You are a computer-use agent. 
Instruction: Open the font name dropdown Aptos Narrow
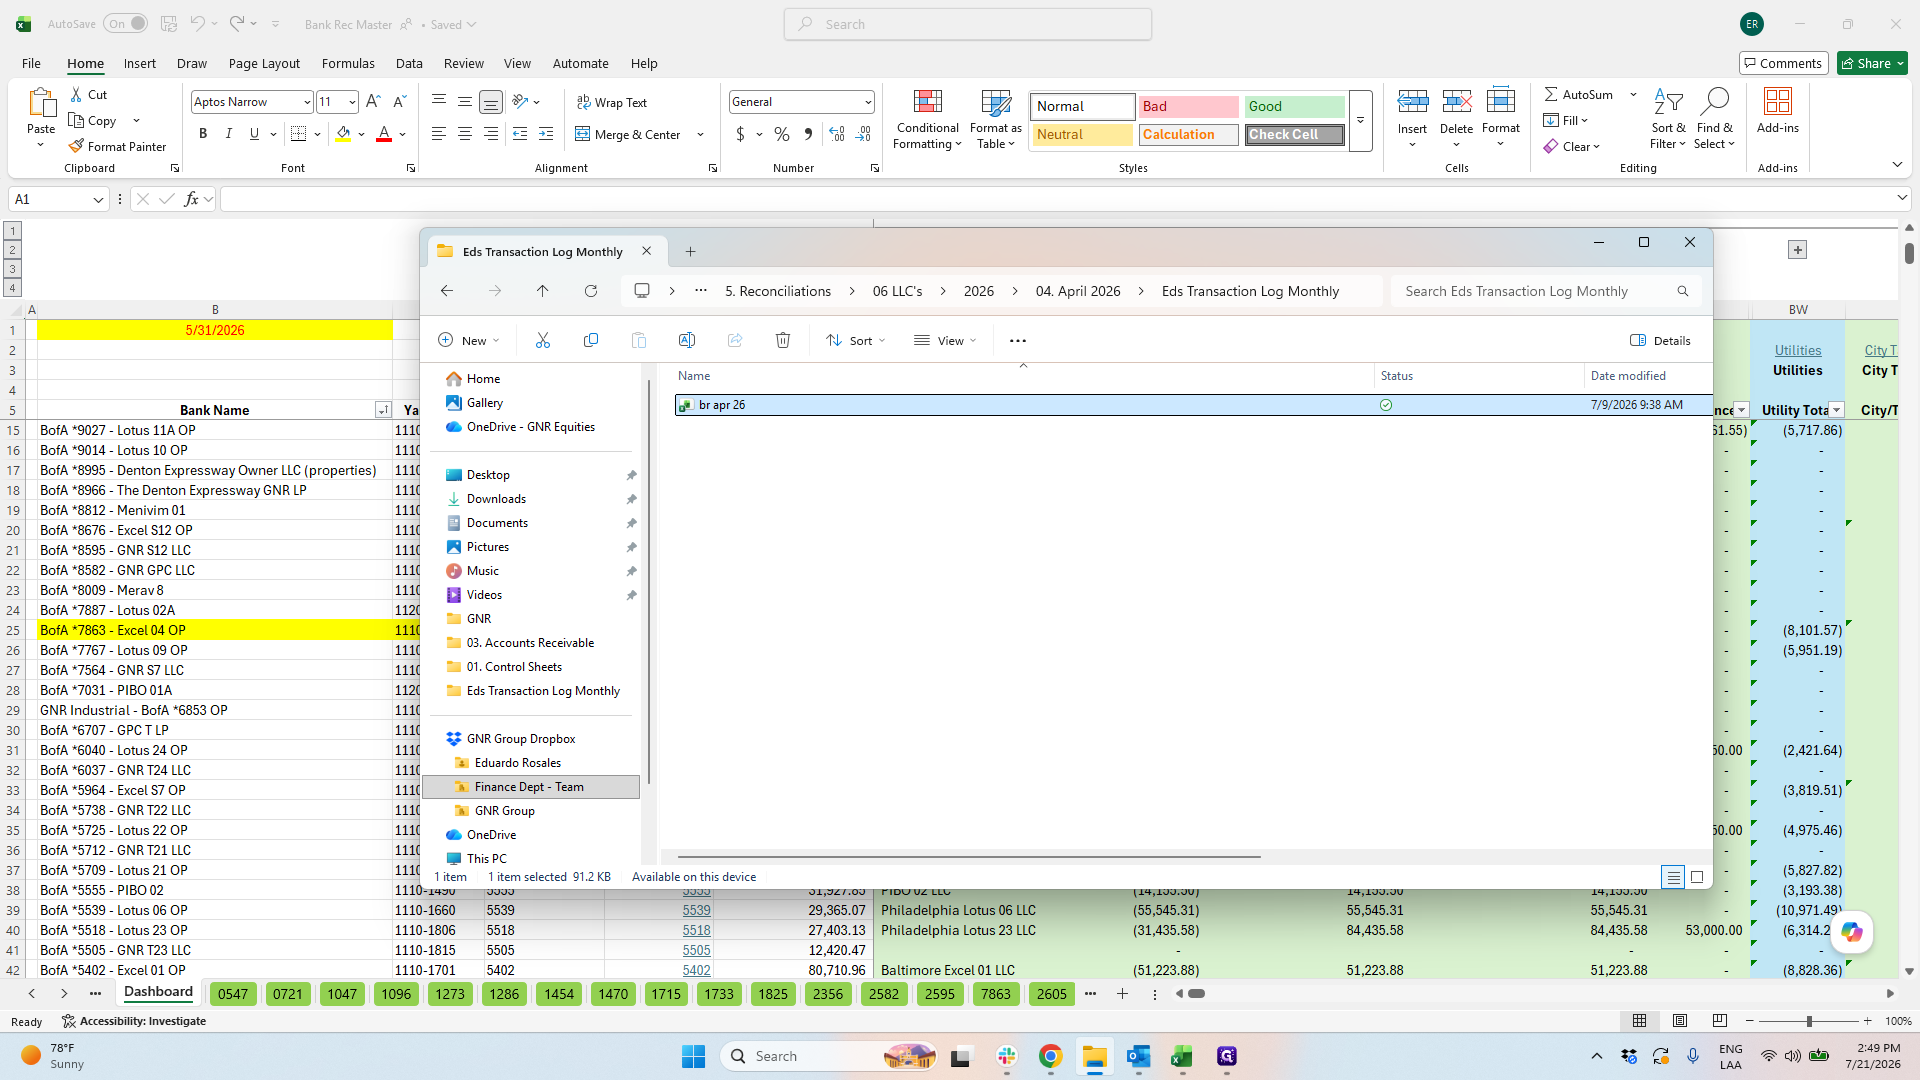point(307,102)
